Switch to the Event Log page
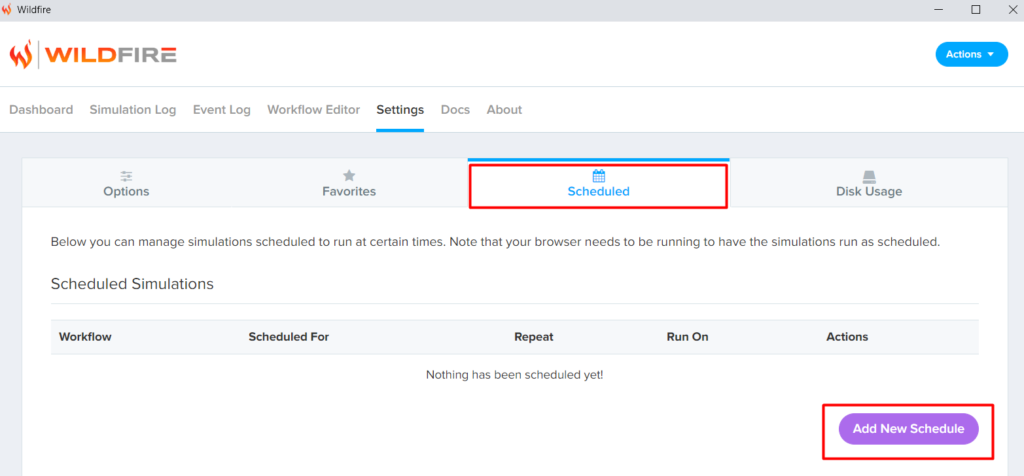Viewport: 1024px width, 476px height. (x=221, y=110)
